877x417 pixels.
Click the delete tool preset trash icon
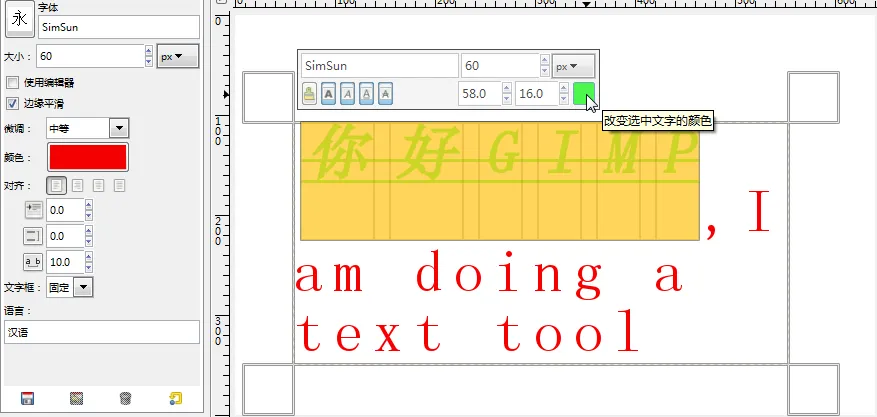click(x=126, y=399)
